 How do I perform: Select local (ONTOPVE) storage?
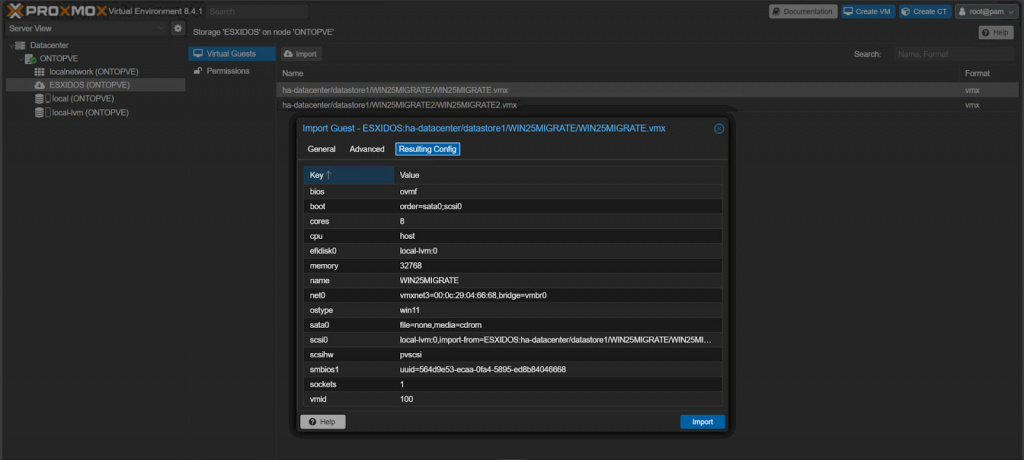click(84, 99)
